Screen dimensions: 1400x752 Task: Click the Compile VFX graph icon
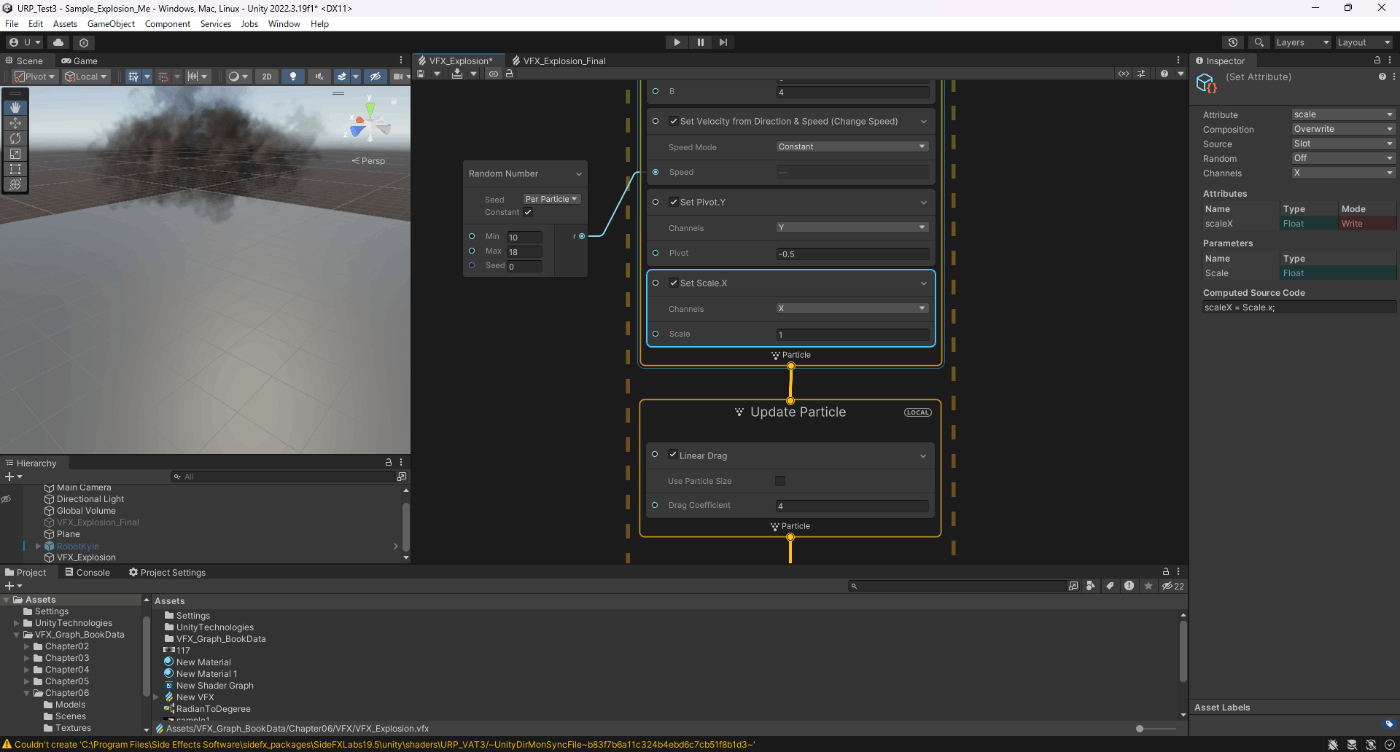(457, 74)
